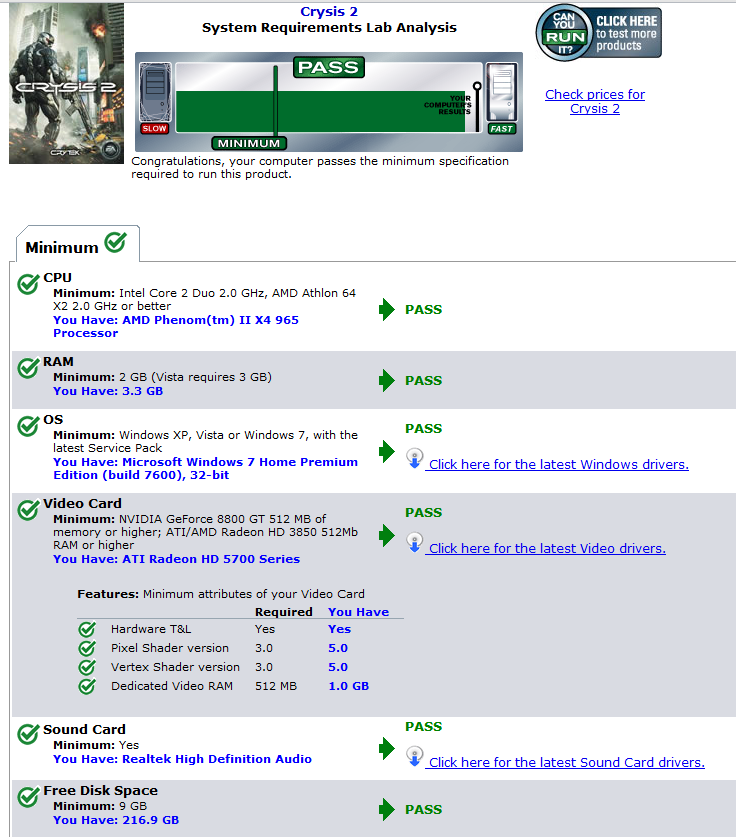Click the Pixel Shader version checkmark icon
The width and height of the screenshot is (736, 837).
tap(87, 648)
